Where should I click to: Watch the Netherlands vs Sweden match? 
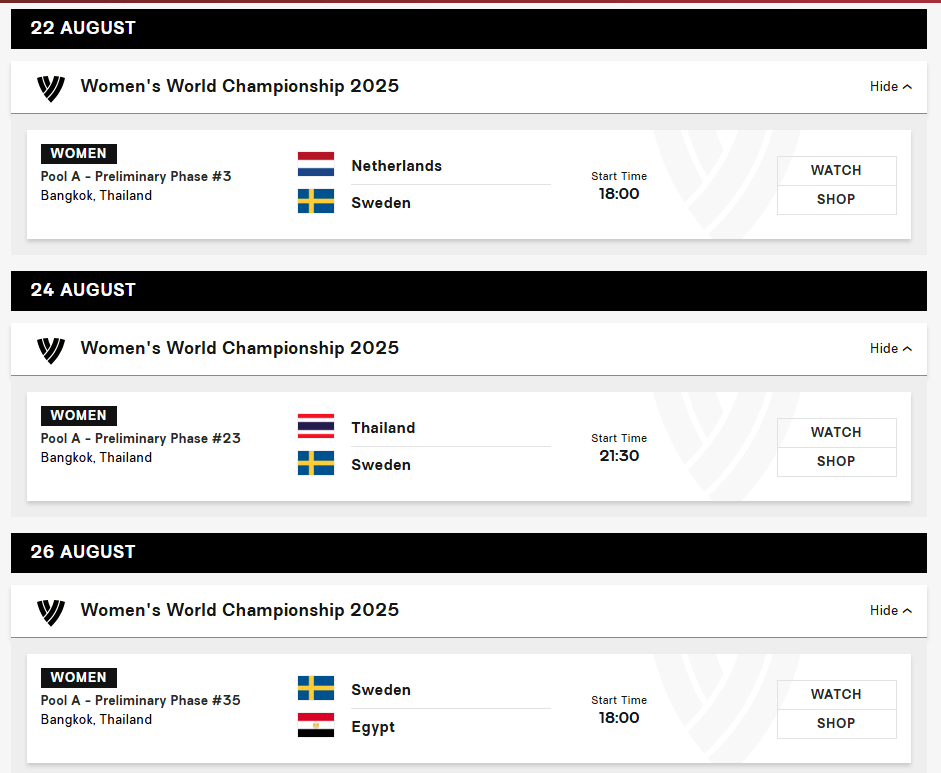[836, 171]
